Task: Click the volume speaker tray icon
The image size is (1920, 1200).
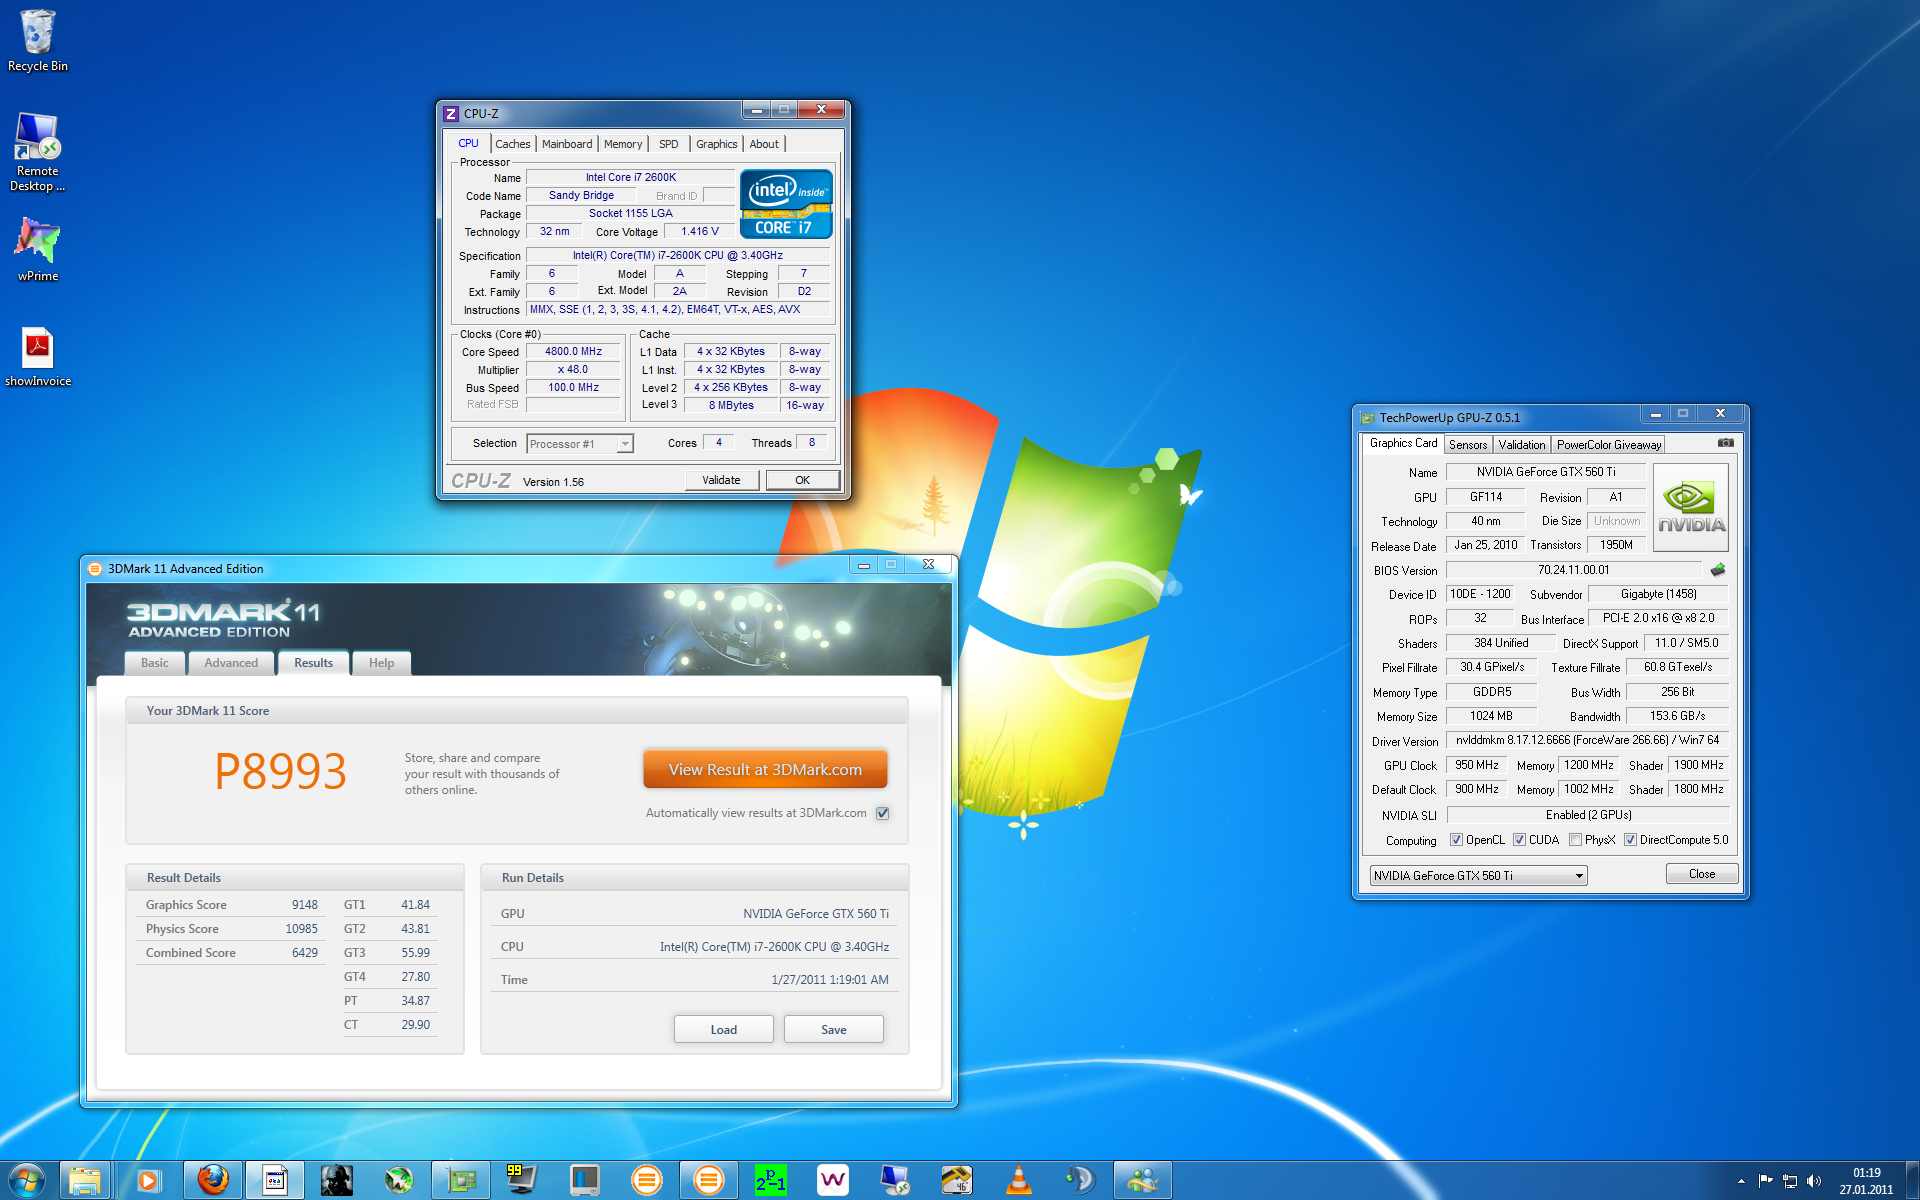Action: point(1814,1181)
